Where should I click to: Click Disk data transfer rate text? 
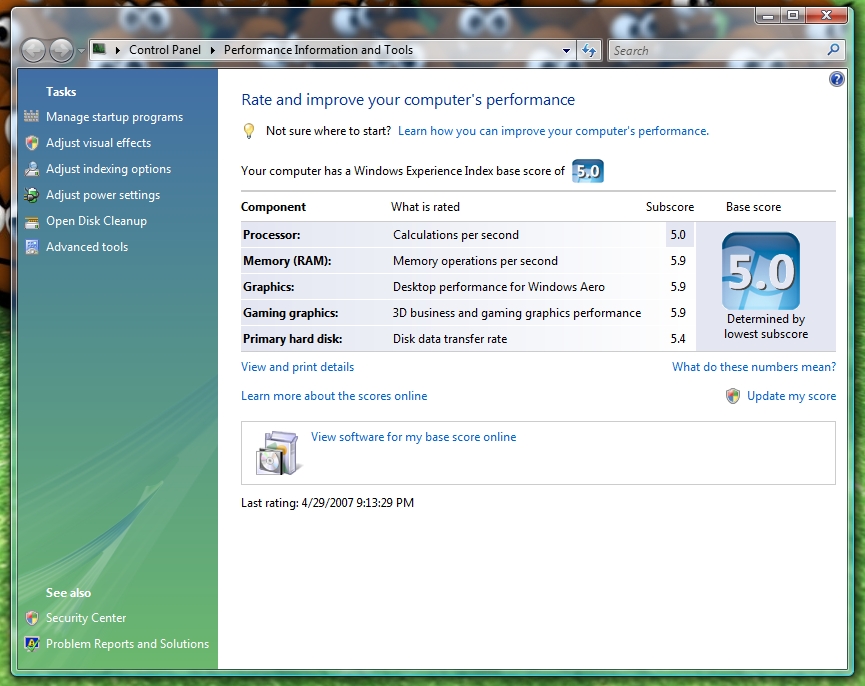450,339
